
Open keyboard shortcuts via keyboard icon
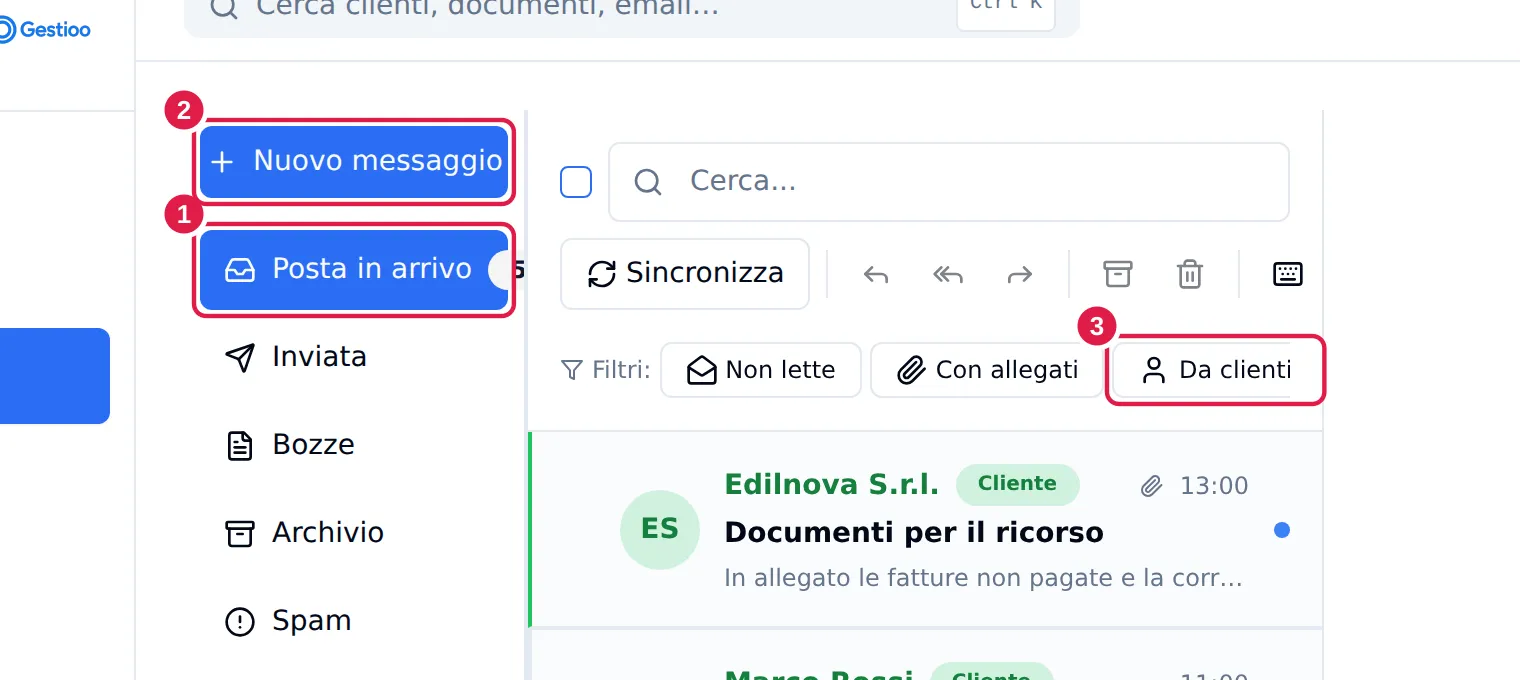click(1288, 274)
